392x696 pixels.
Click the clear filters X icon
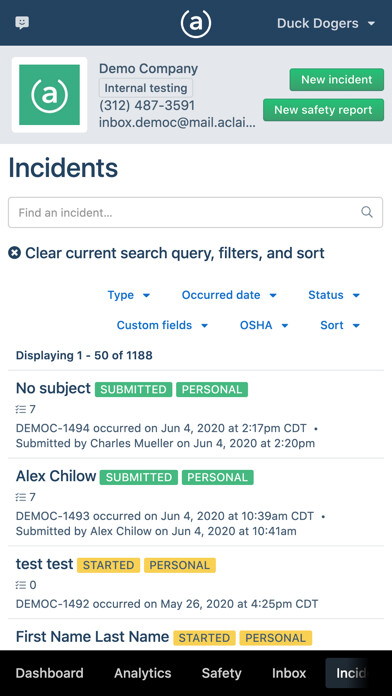point(15,253)
